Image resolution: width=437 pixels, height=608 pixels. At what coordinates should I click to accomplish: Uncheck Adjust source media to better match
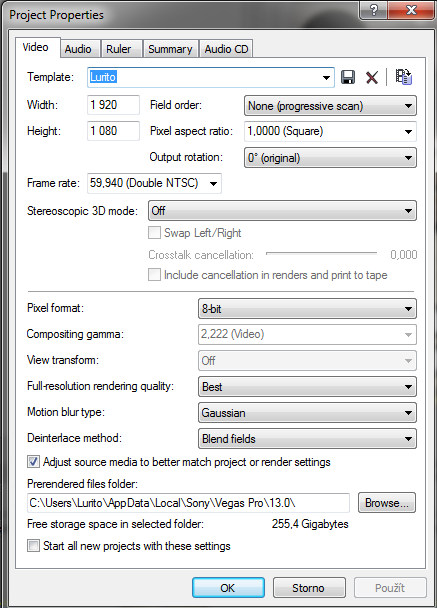click(x=33, y=462)
